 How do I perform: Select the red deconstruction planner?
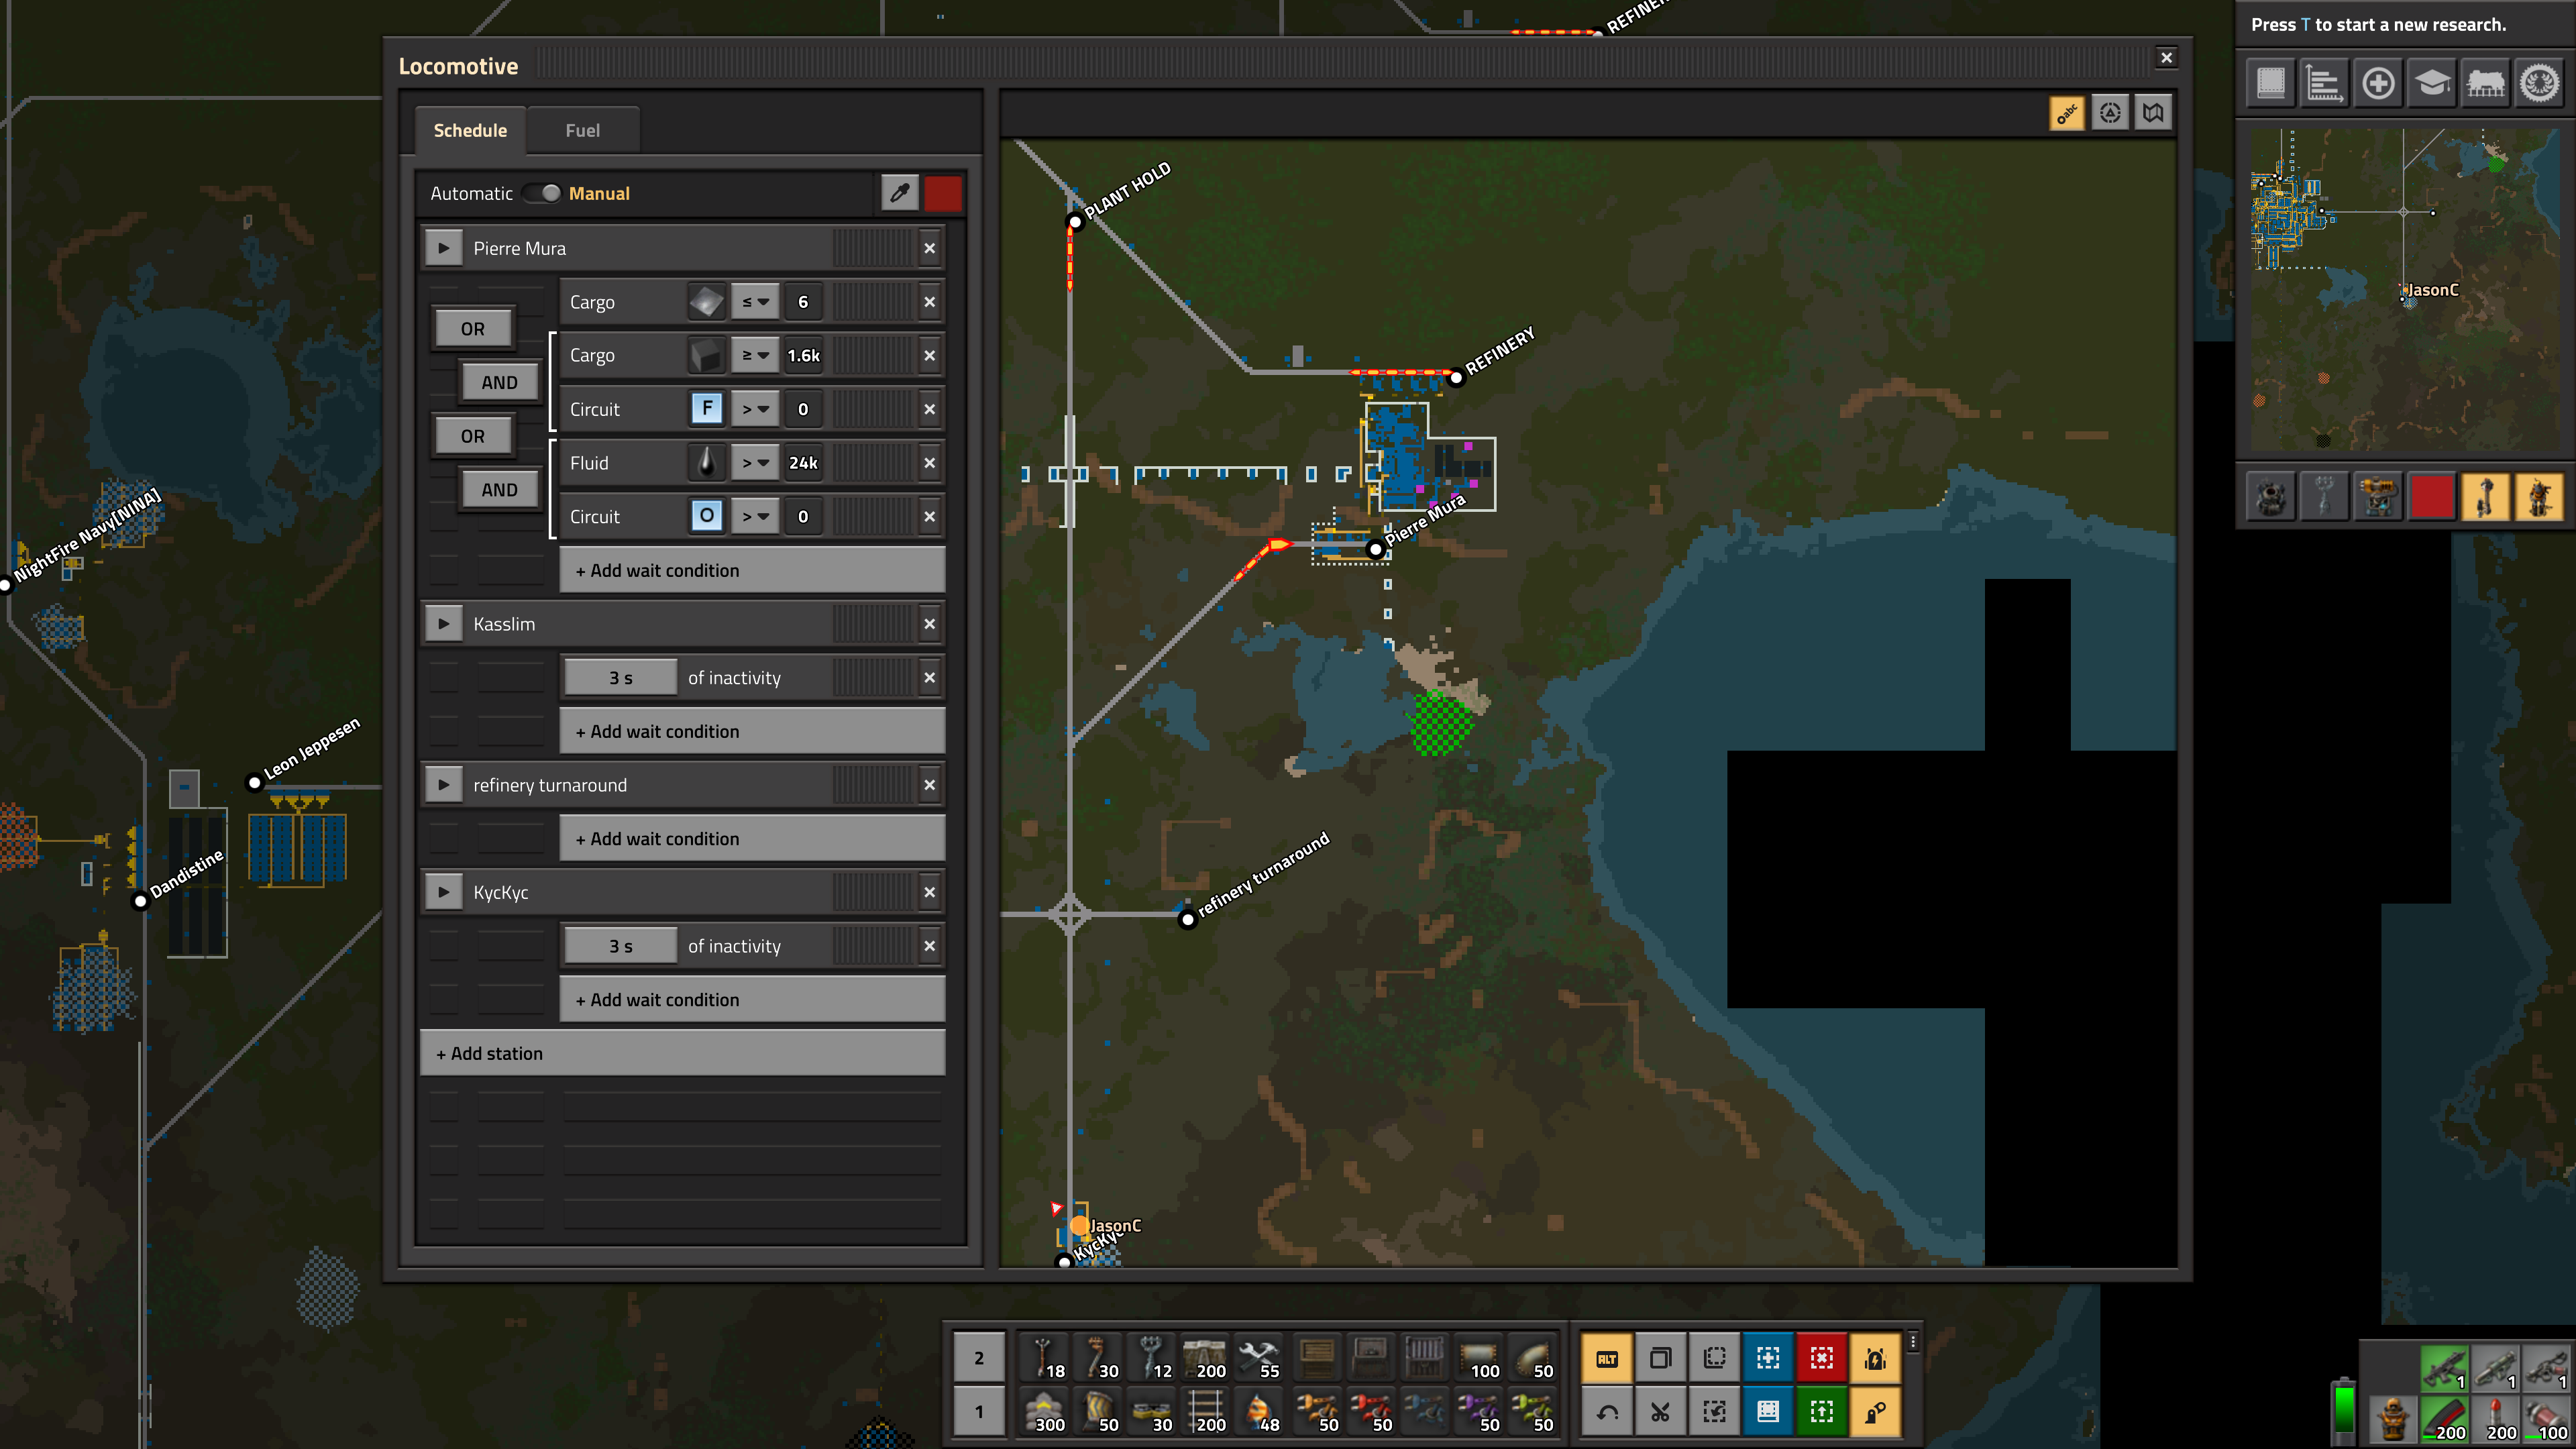point(1821,1357)
